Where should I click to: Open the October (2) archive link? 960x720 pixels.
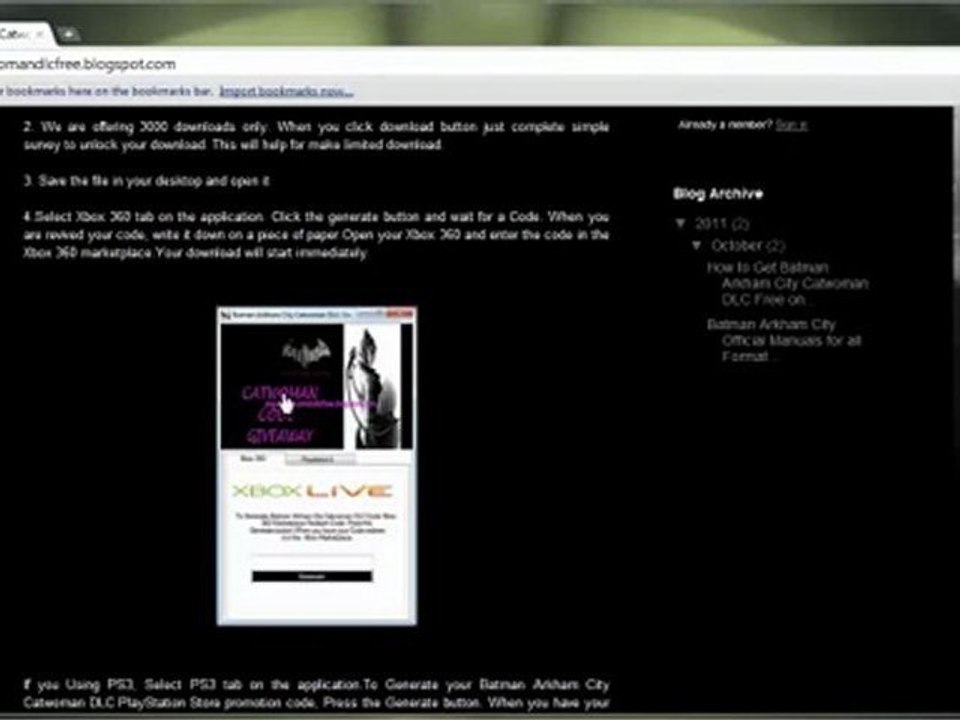[x=748, y=246]
